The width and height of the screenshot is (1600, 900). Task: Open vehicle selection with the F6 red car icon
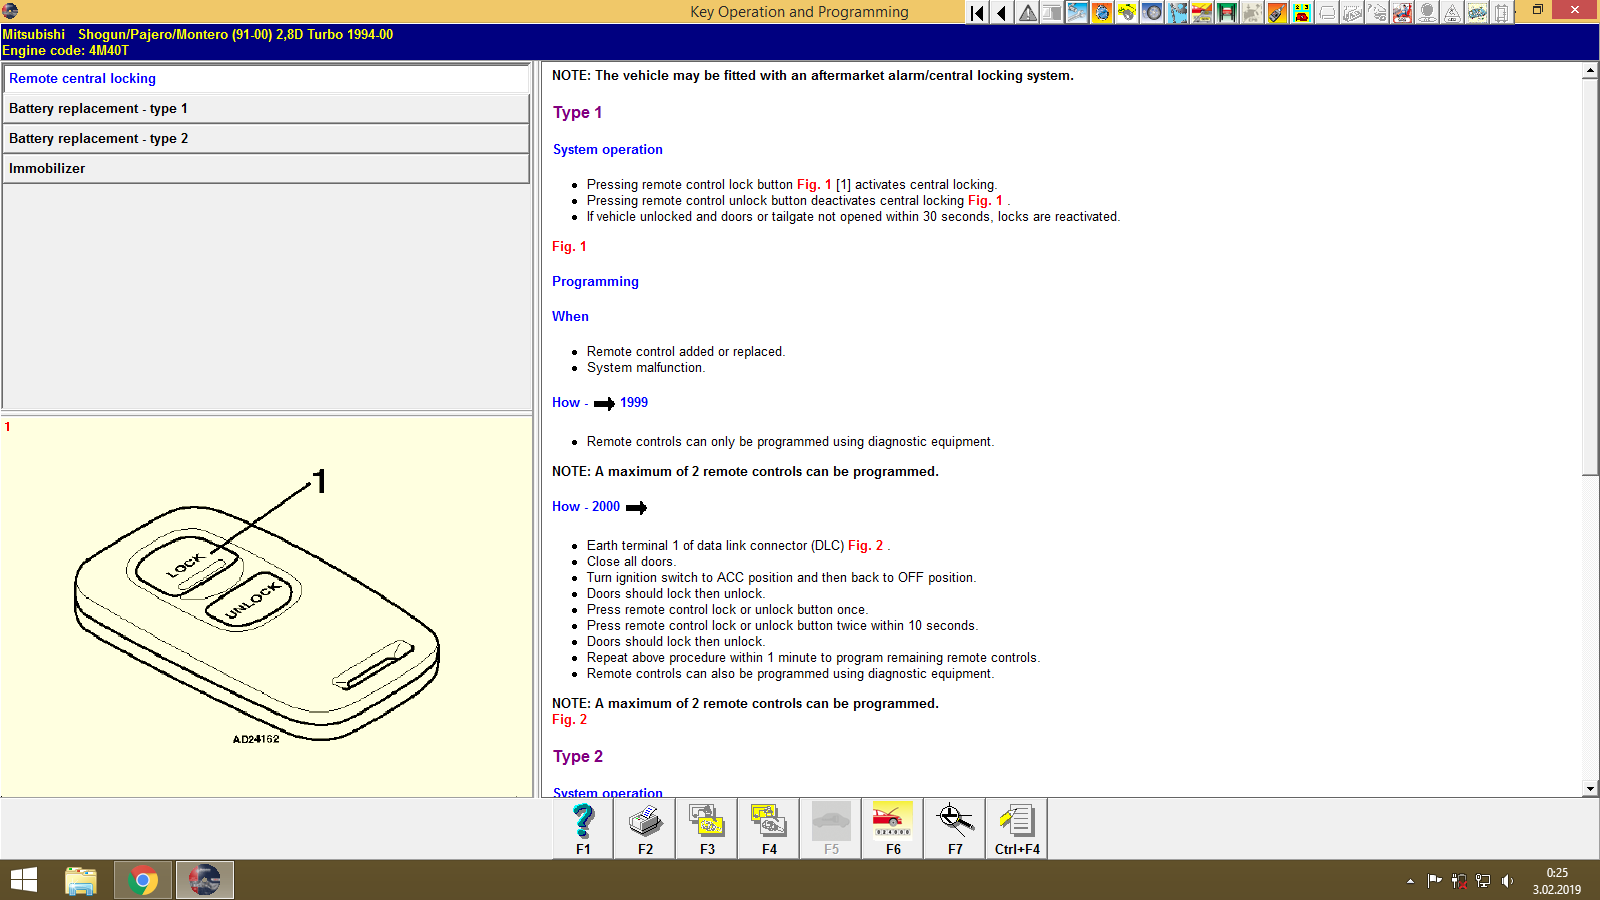pyautogui.click(x=891, y=828)
